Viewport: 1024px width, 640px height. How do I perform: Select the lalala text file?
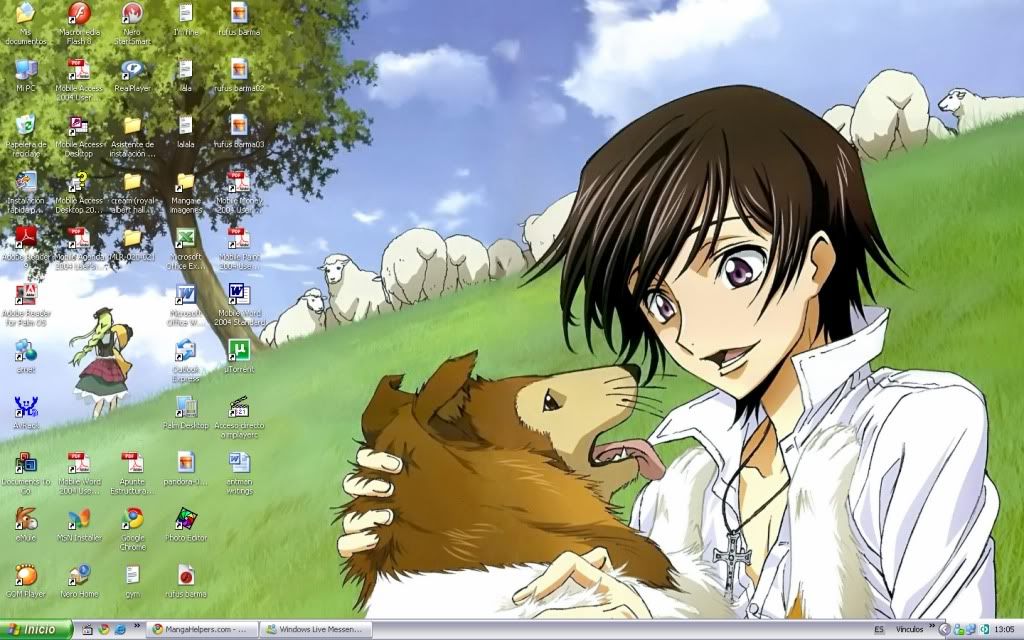186,131
